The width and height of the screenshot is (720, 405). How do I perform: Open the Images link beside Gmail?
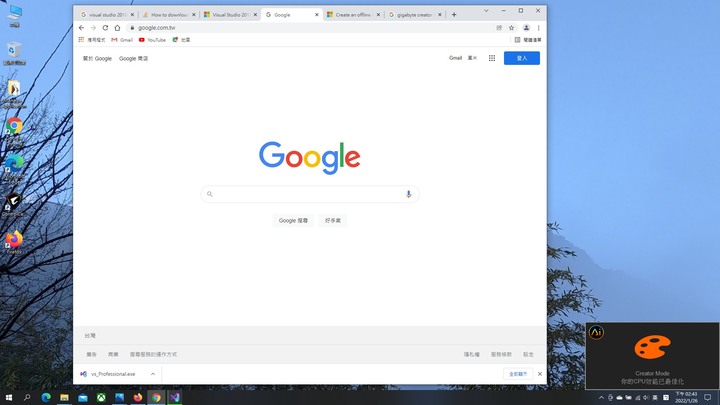click(x=472, y=58)
